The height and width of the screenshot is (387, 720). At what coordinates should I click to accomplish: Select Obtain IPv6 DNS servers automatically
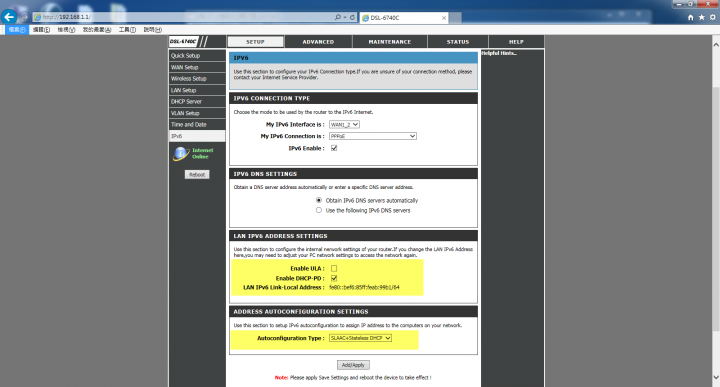(x=319, y=200)
